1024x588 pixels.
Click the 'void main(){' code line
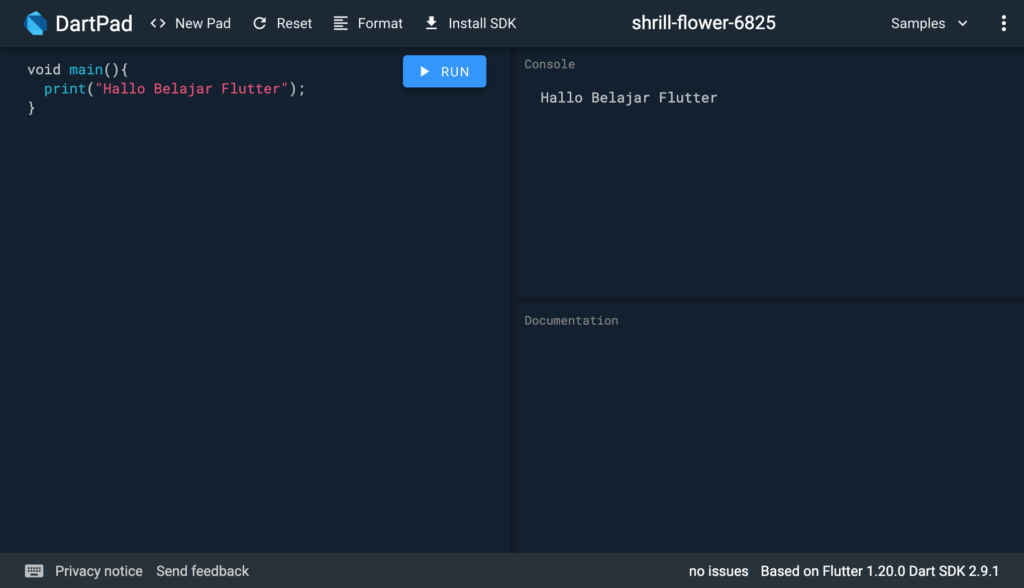[77, 69]
